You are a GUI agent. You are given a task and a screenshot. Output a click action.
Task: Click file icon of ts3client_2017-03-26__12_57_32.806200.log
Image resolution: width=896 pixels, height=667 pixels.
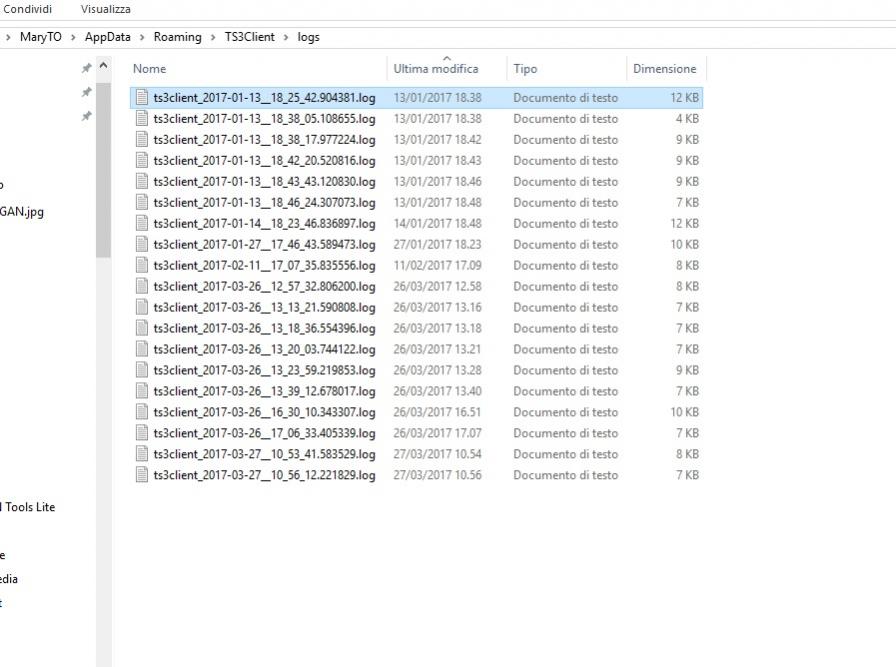click(142, 287)
